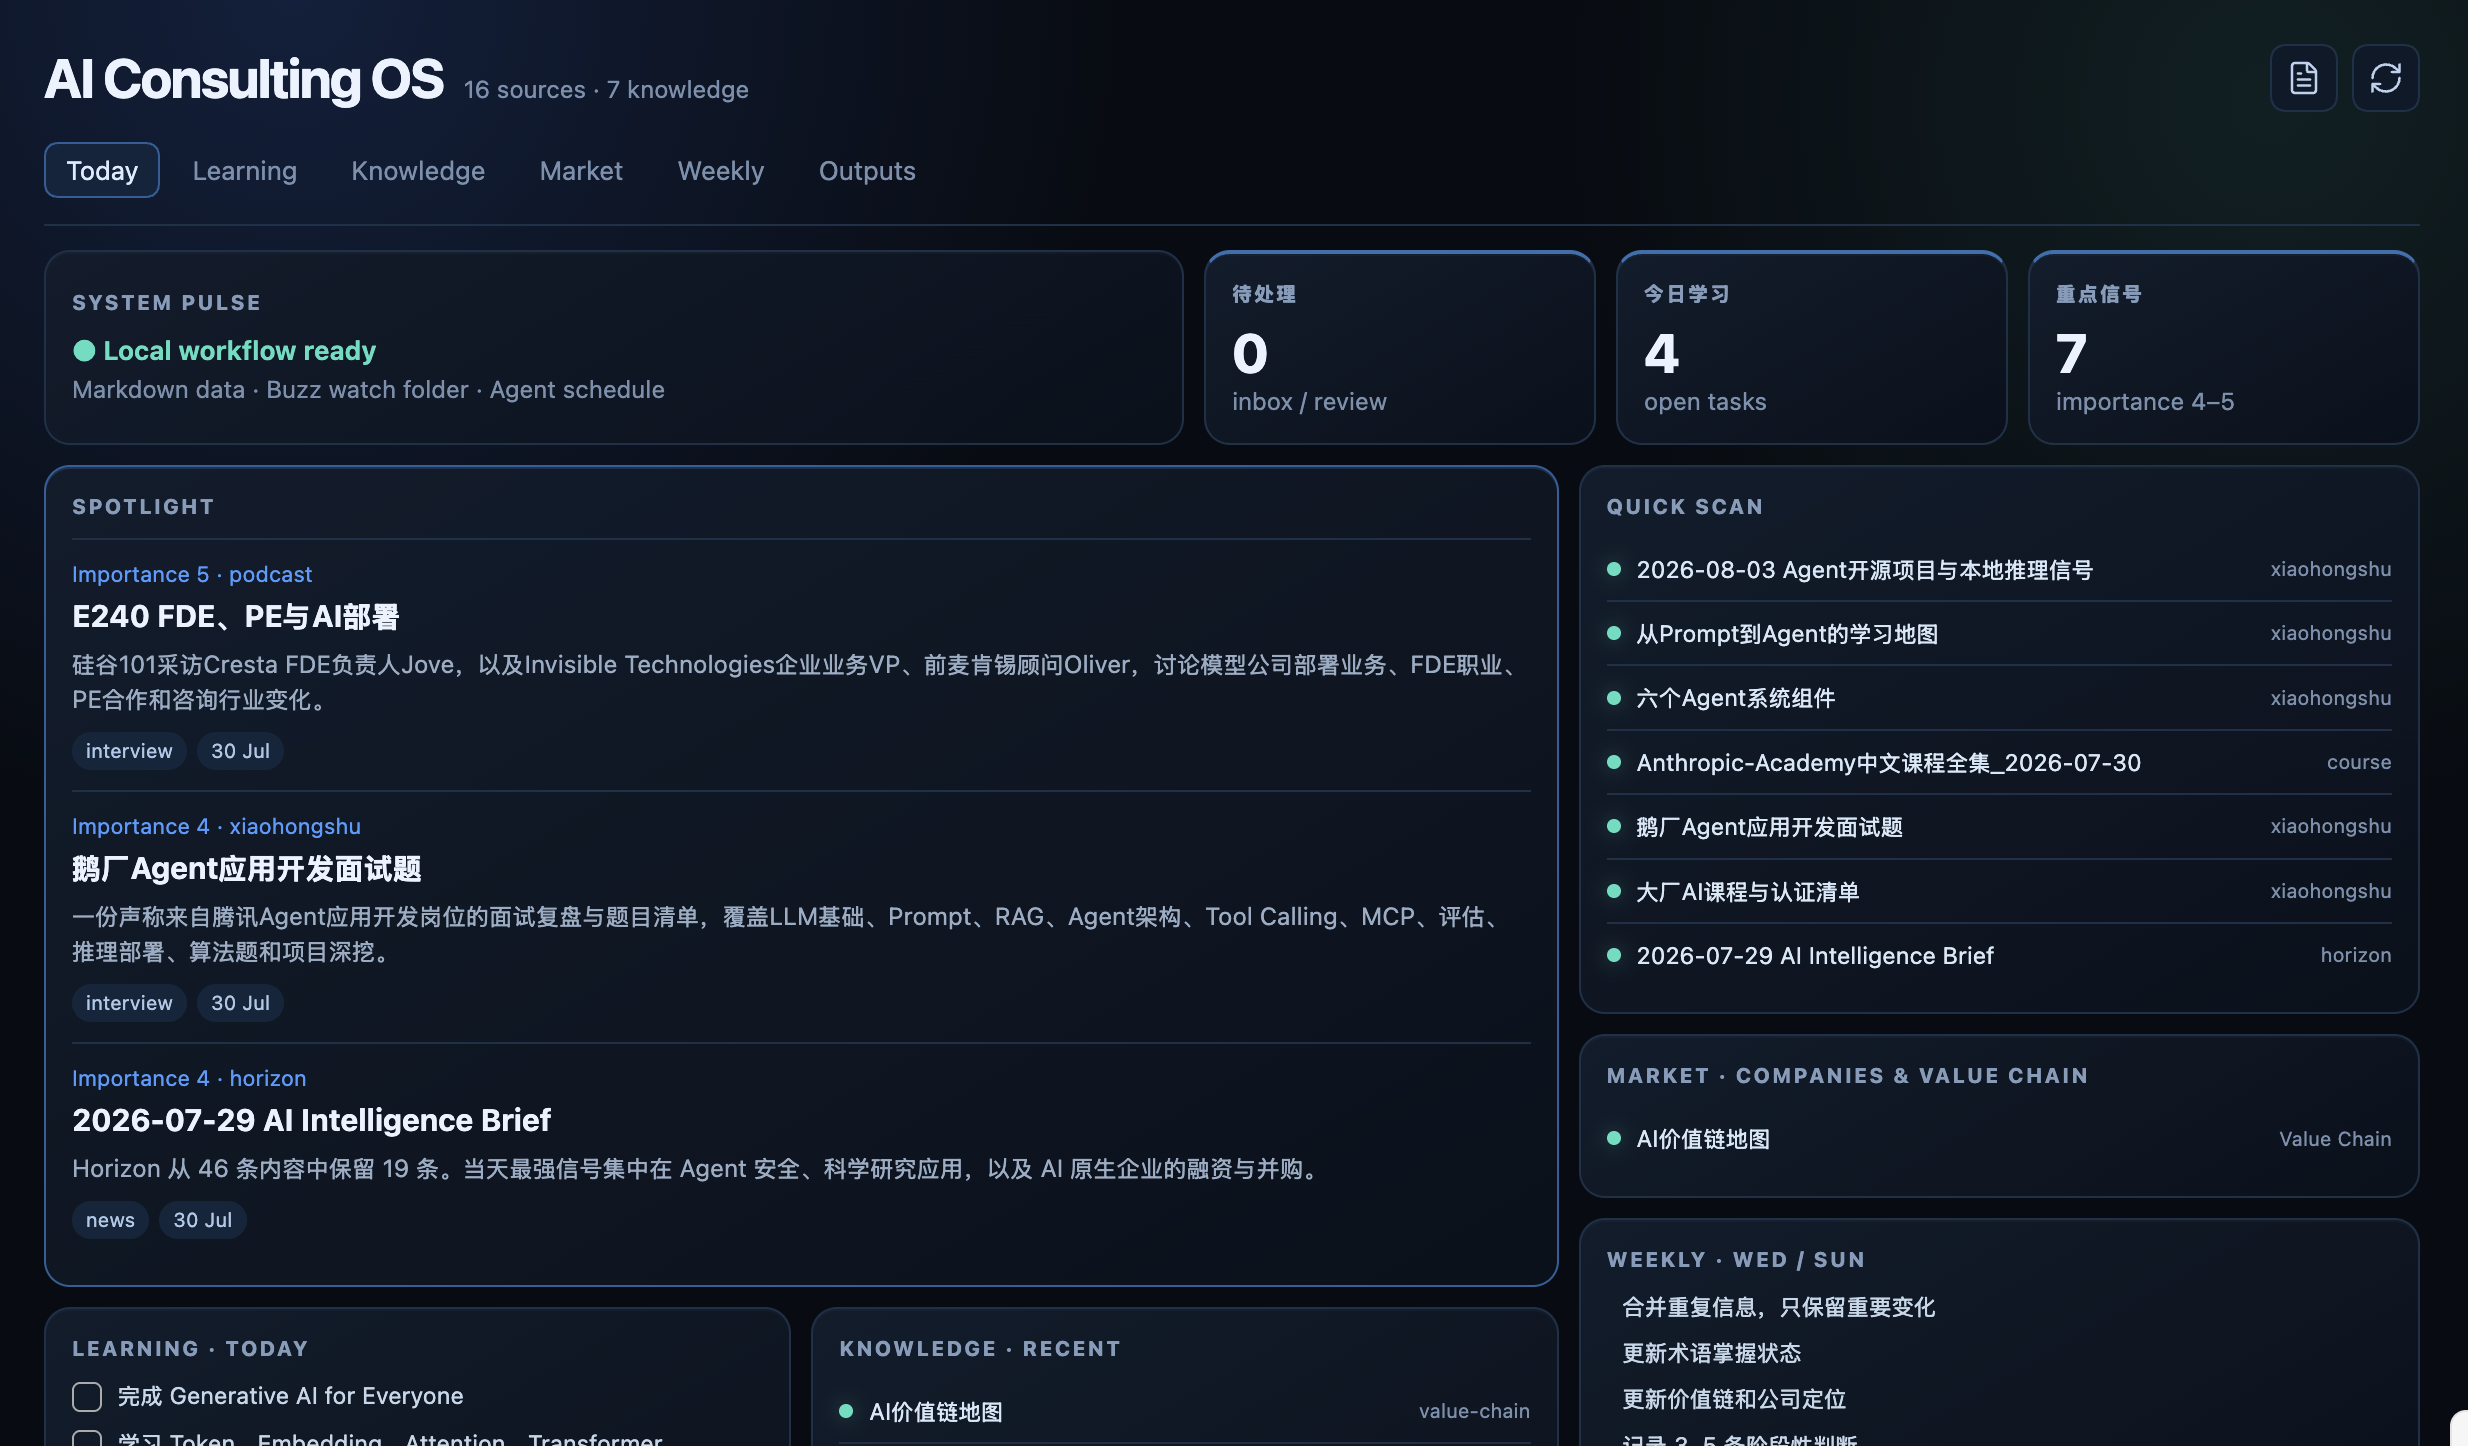
Task: Open Quick Scan item 六个Agent系统组件
Action: coord(1999,698)
